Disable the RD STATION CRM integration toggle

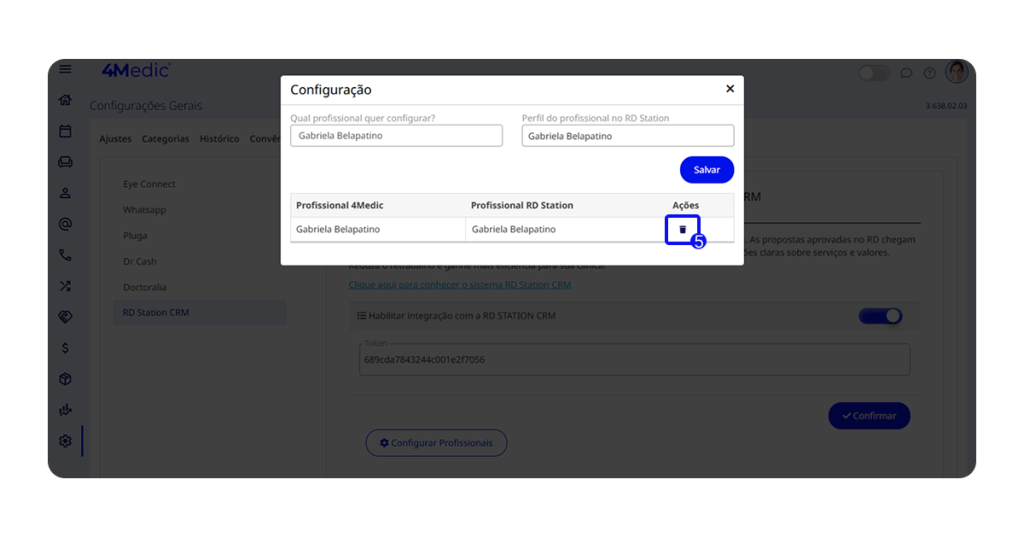tap(880, 316)
